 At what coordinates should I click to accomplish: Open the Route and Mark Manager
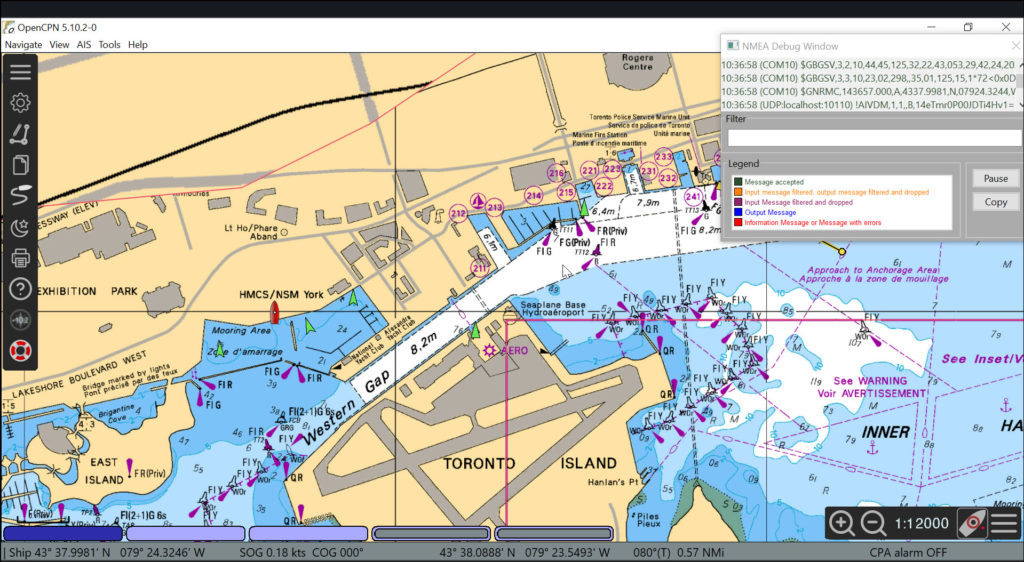[x=20, y=166]
